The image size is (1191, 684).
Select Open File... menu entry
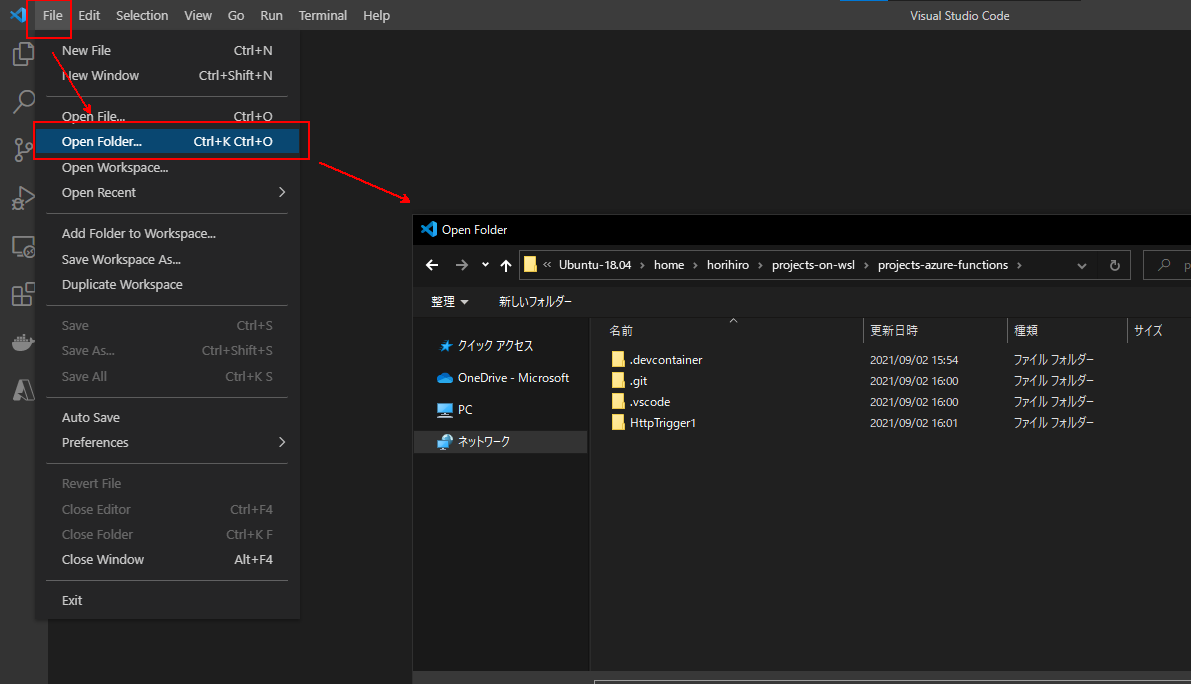tap(167, 116)
